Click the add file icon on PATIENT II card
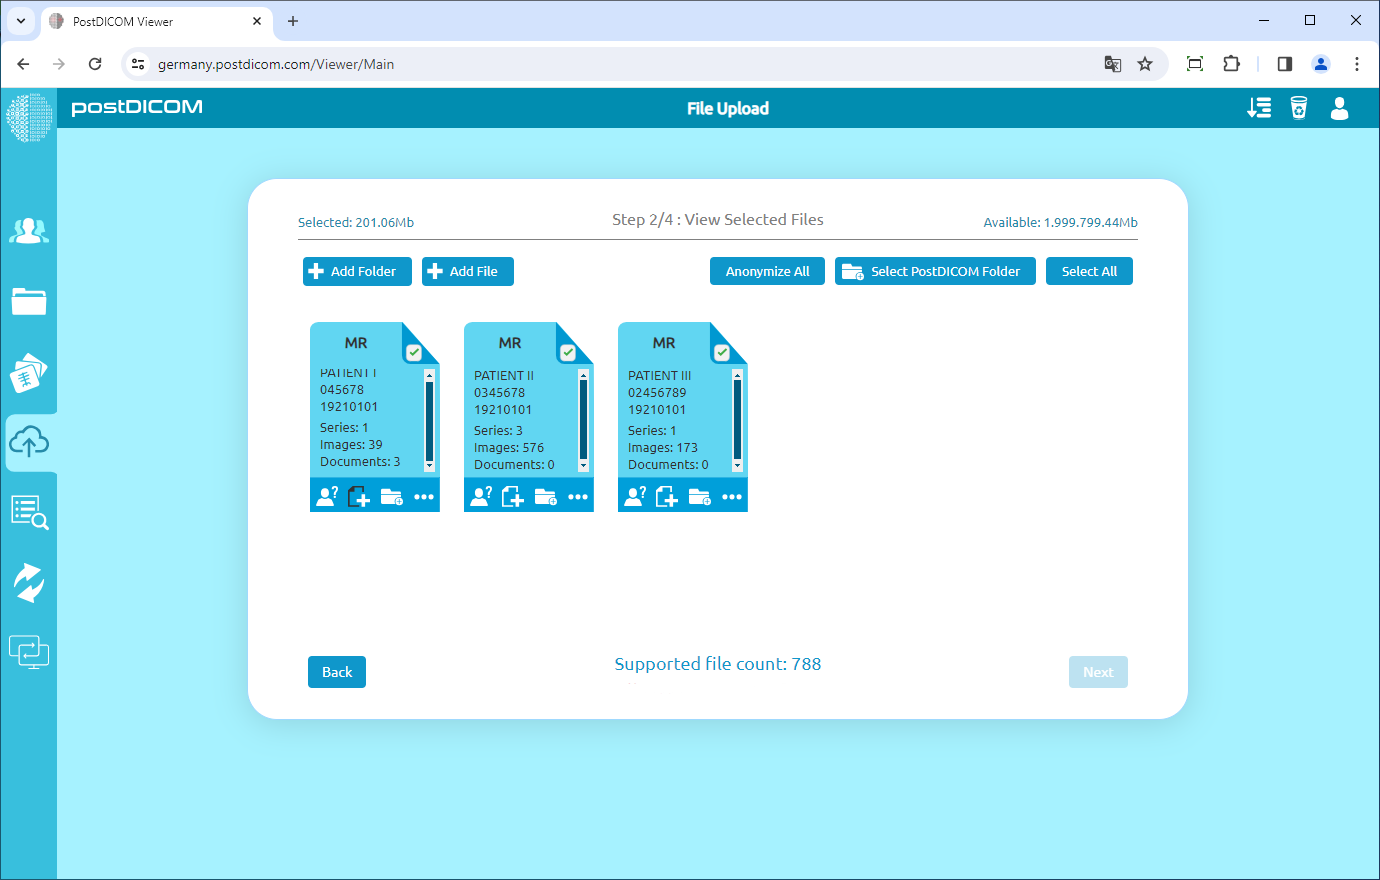The height and width of the screenshot is (880, 1380). (513, 495)
